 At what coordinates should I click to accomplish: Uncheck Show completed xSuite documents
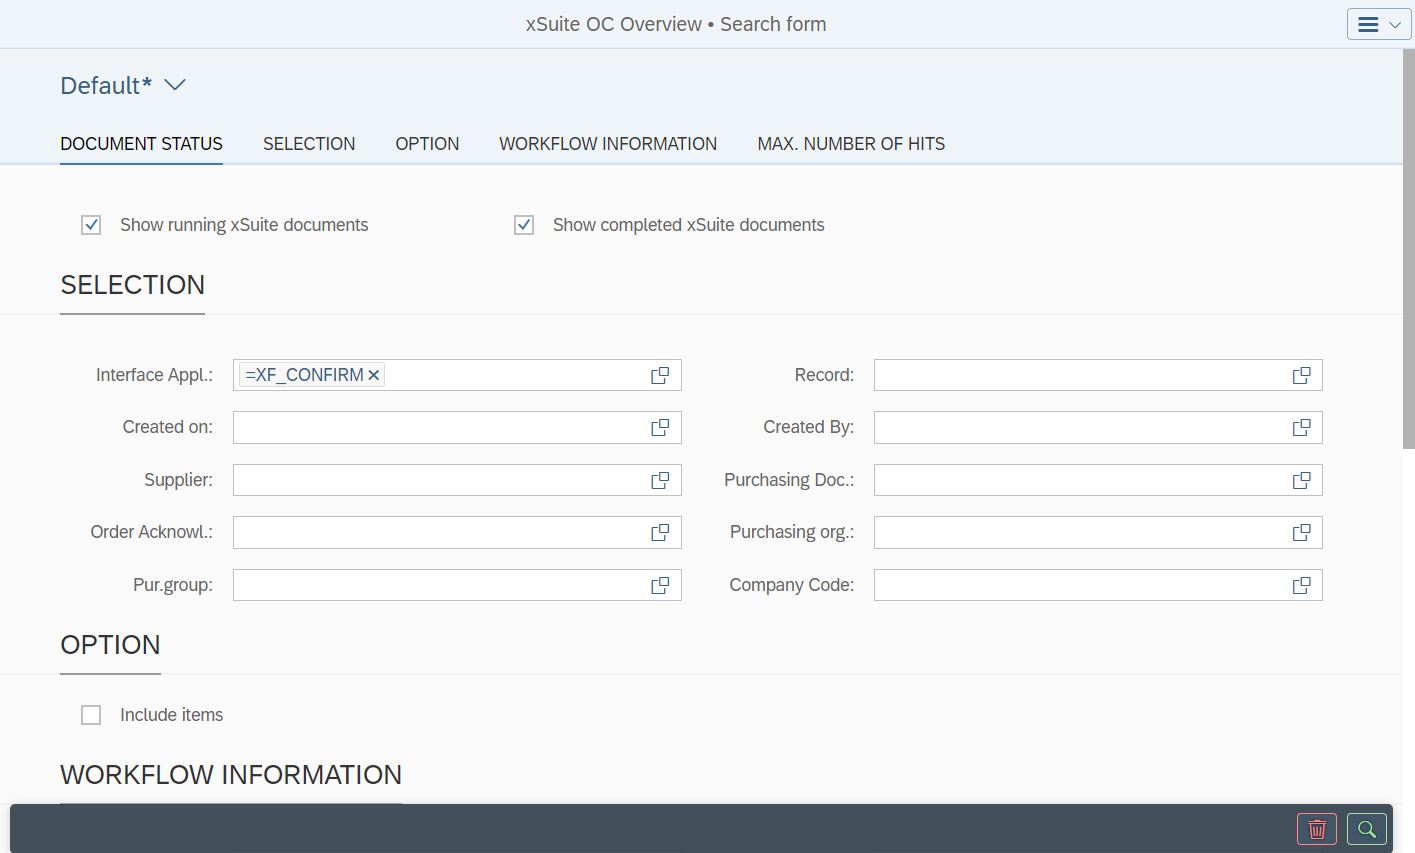click(x=524, y=225)
